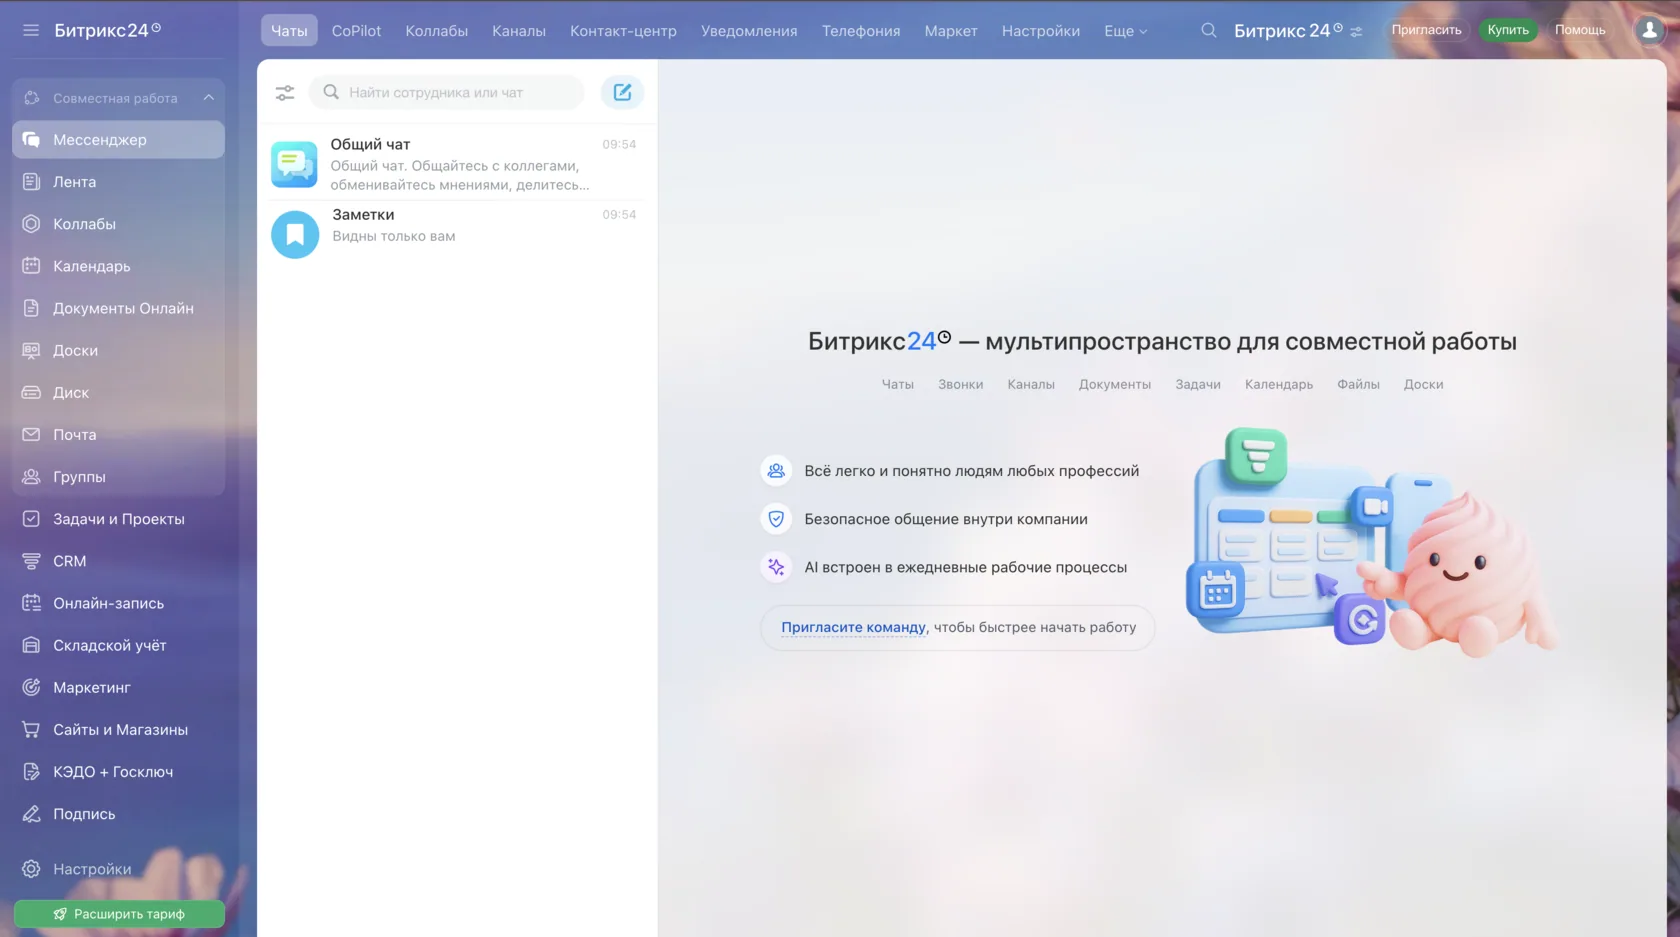Switch to the Каналы tab
Screen dimensions: 1680x937
tap(519, 31)
